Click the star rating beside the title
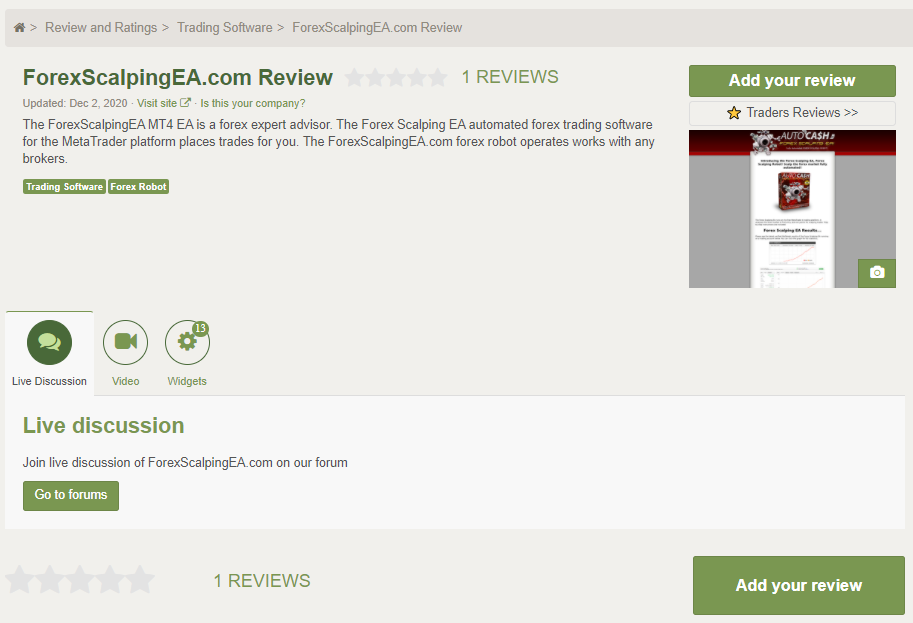 click(397, 77)
